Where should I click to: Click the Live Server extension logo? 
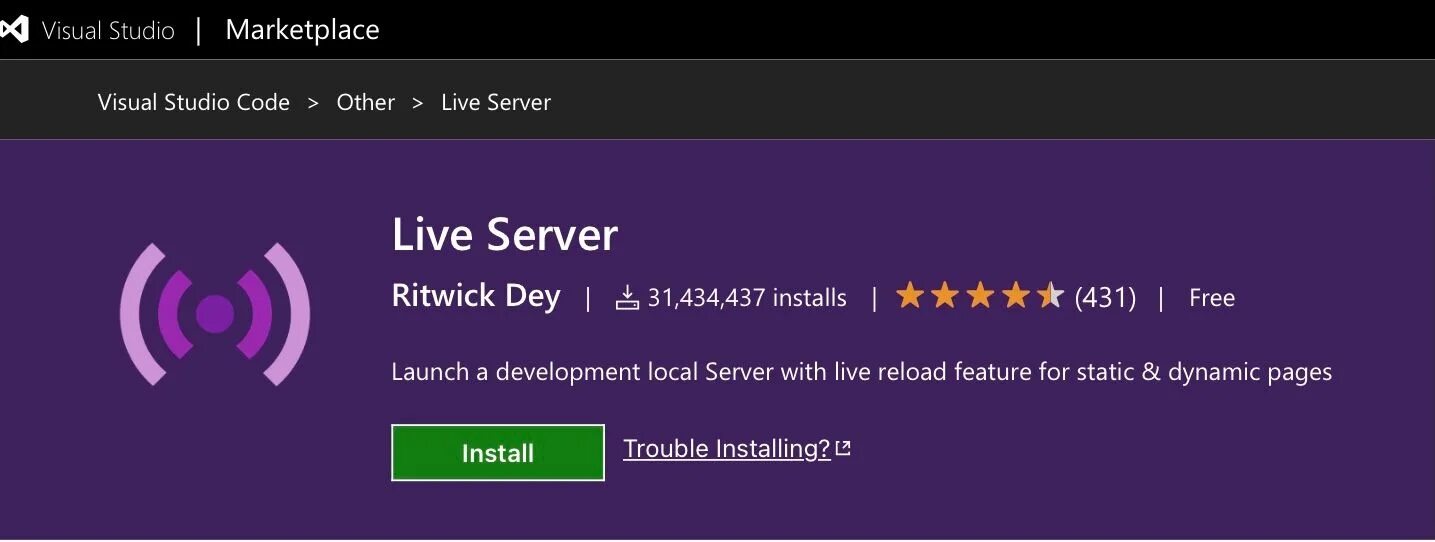coord(215,314)
